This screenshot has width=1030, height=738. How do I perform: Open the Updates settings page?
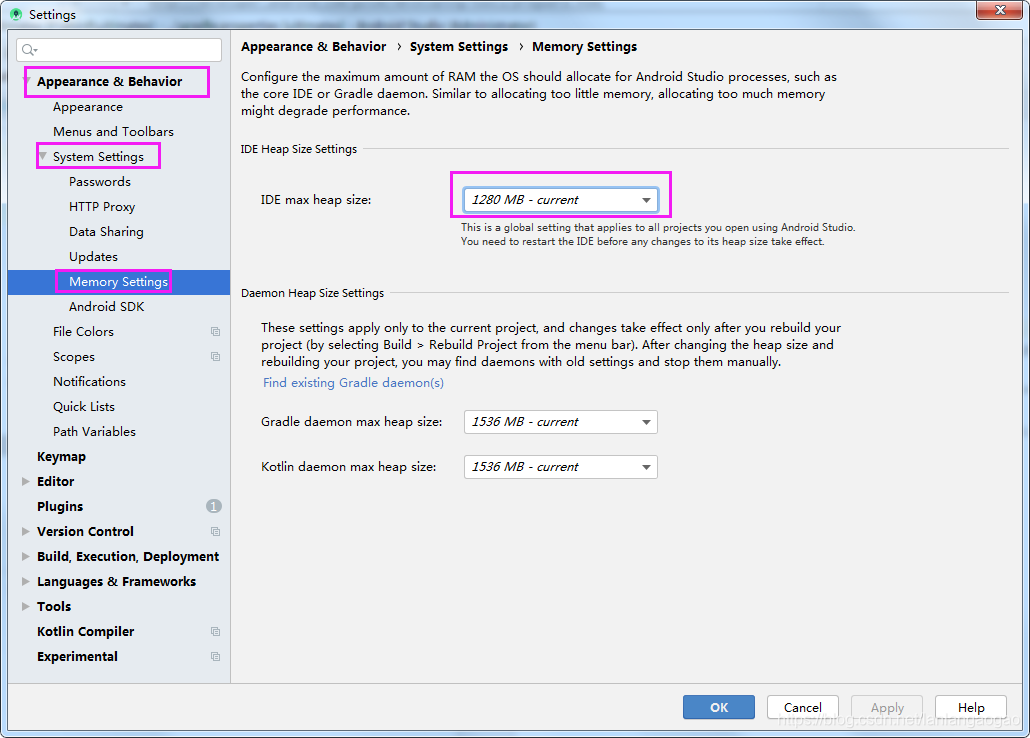click(93, 256)
